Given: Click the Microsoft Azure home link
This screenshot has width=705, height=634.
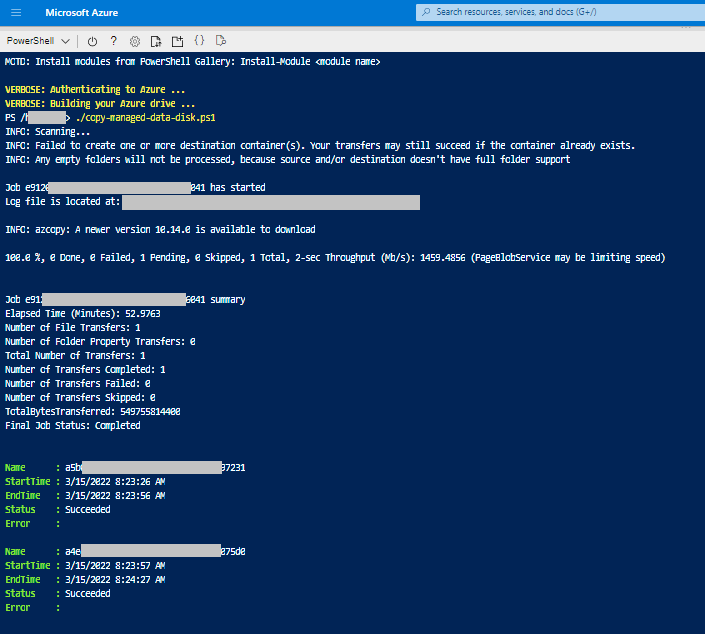Looking at the screenshot, I should pos(81,13).
